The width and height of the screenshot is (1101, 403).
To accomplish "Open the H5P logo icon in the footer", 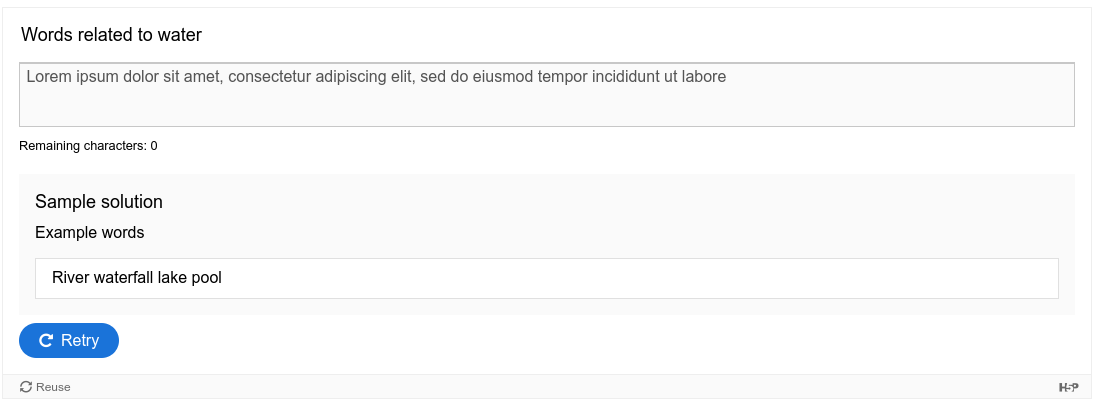I will tap(1068, 388).
